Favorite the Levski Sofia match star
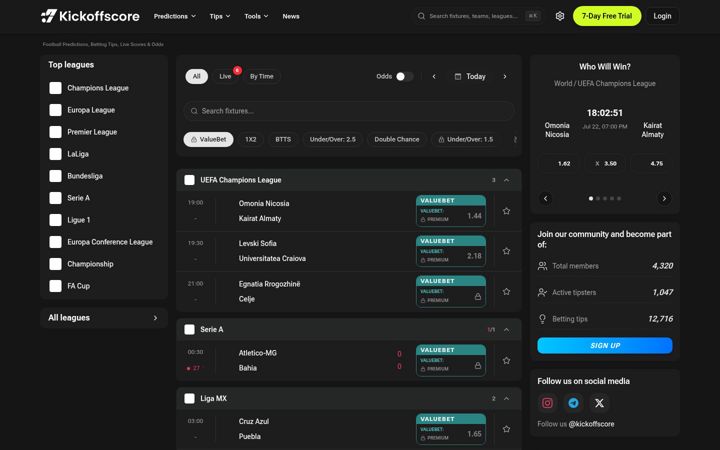The image size is (720, 450). tap(506, 251)
